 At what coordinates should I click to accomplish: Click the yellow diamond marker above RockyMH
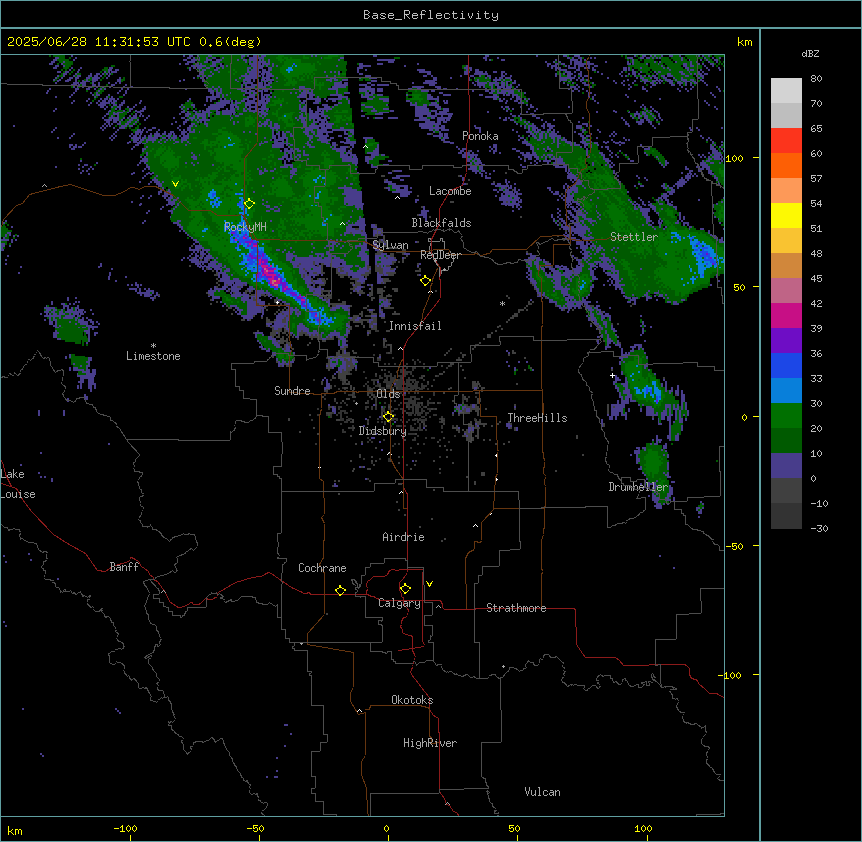[249, 204]
